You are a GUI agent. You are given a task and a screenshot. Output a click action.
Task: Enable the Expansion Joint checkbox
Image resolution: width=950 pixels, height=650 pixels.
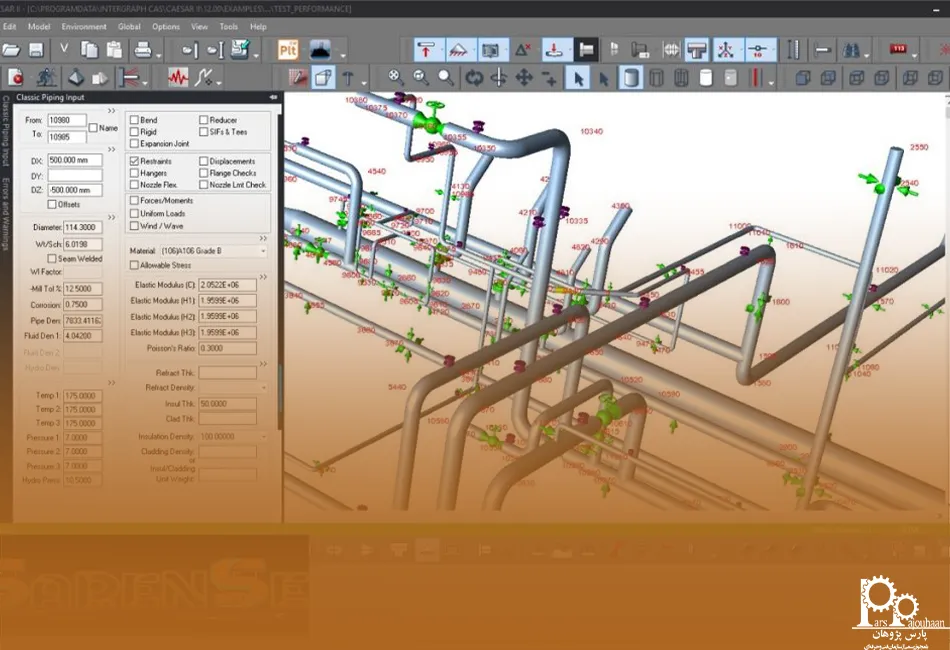(x=135, y=144)
